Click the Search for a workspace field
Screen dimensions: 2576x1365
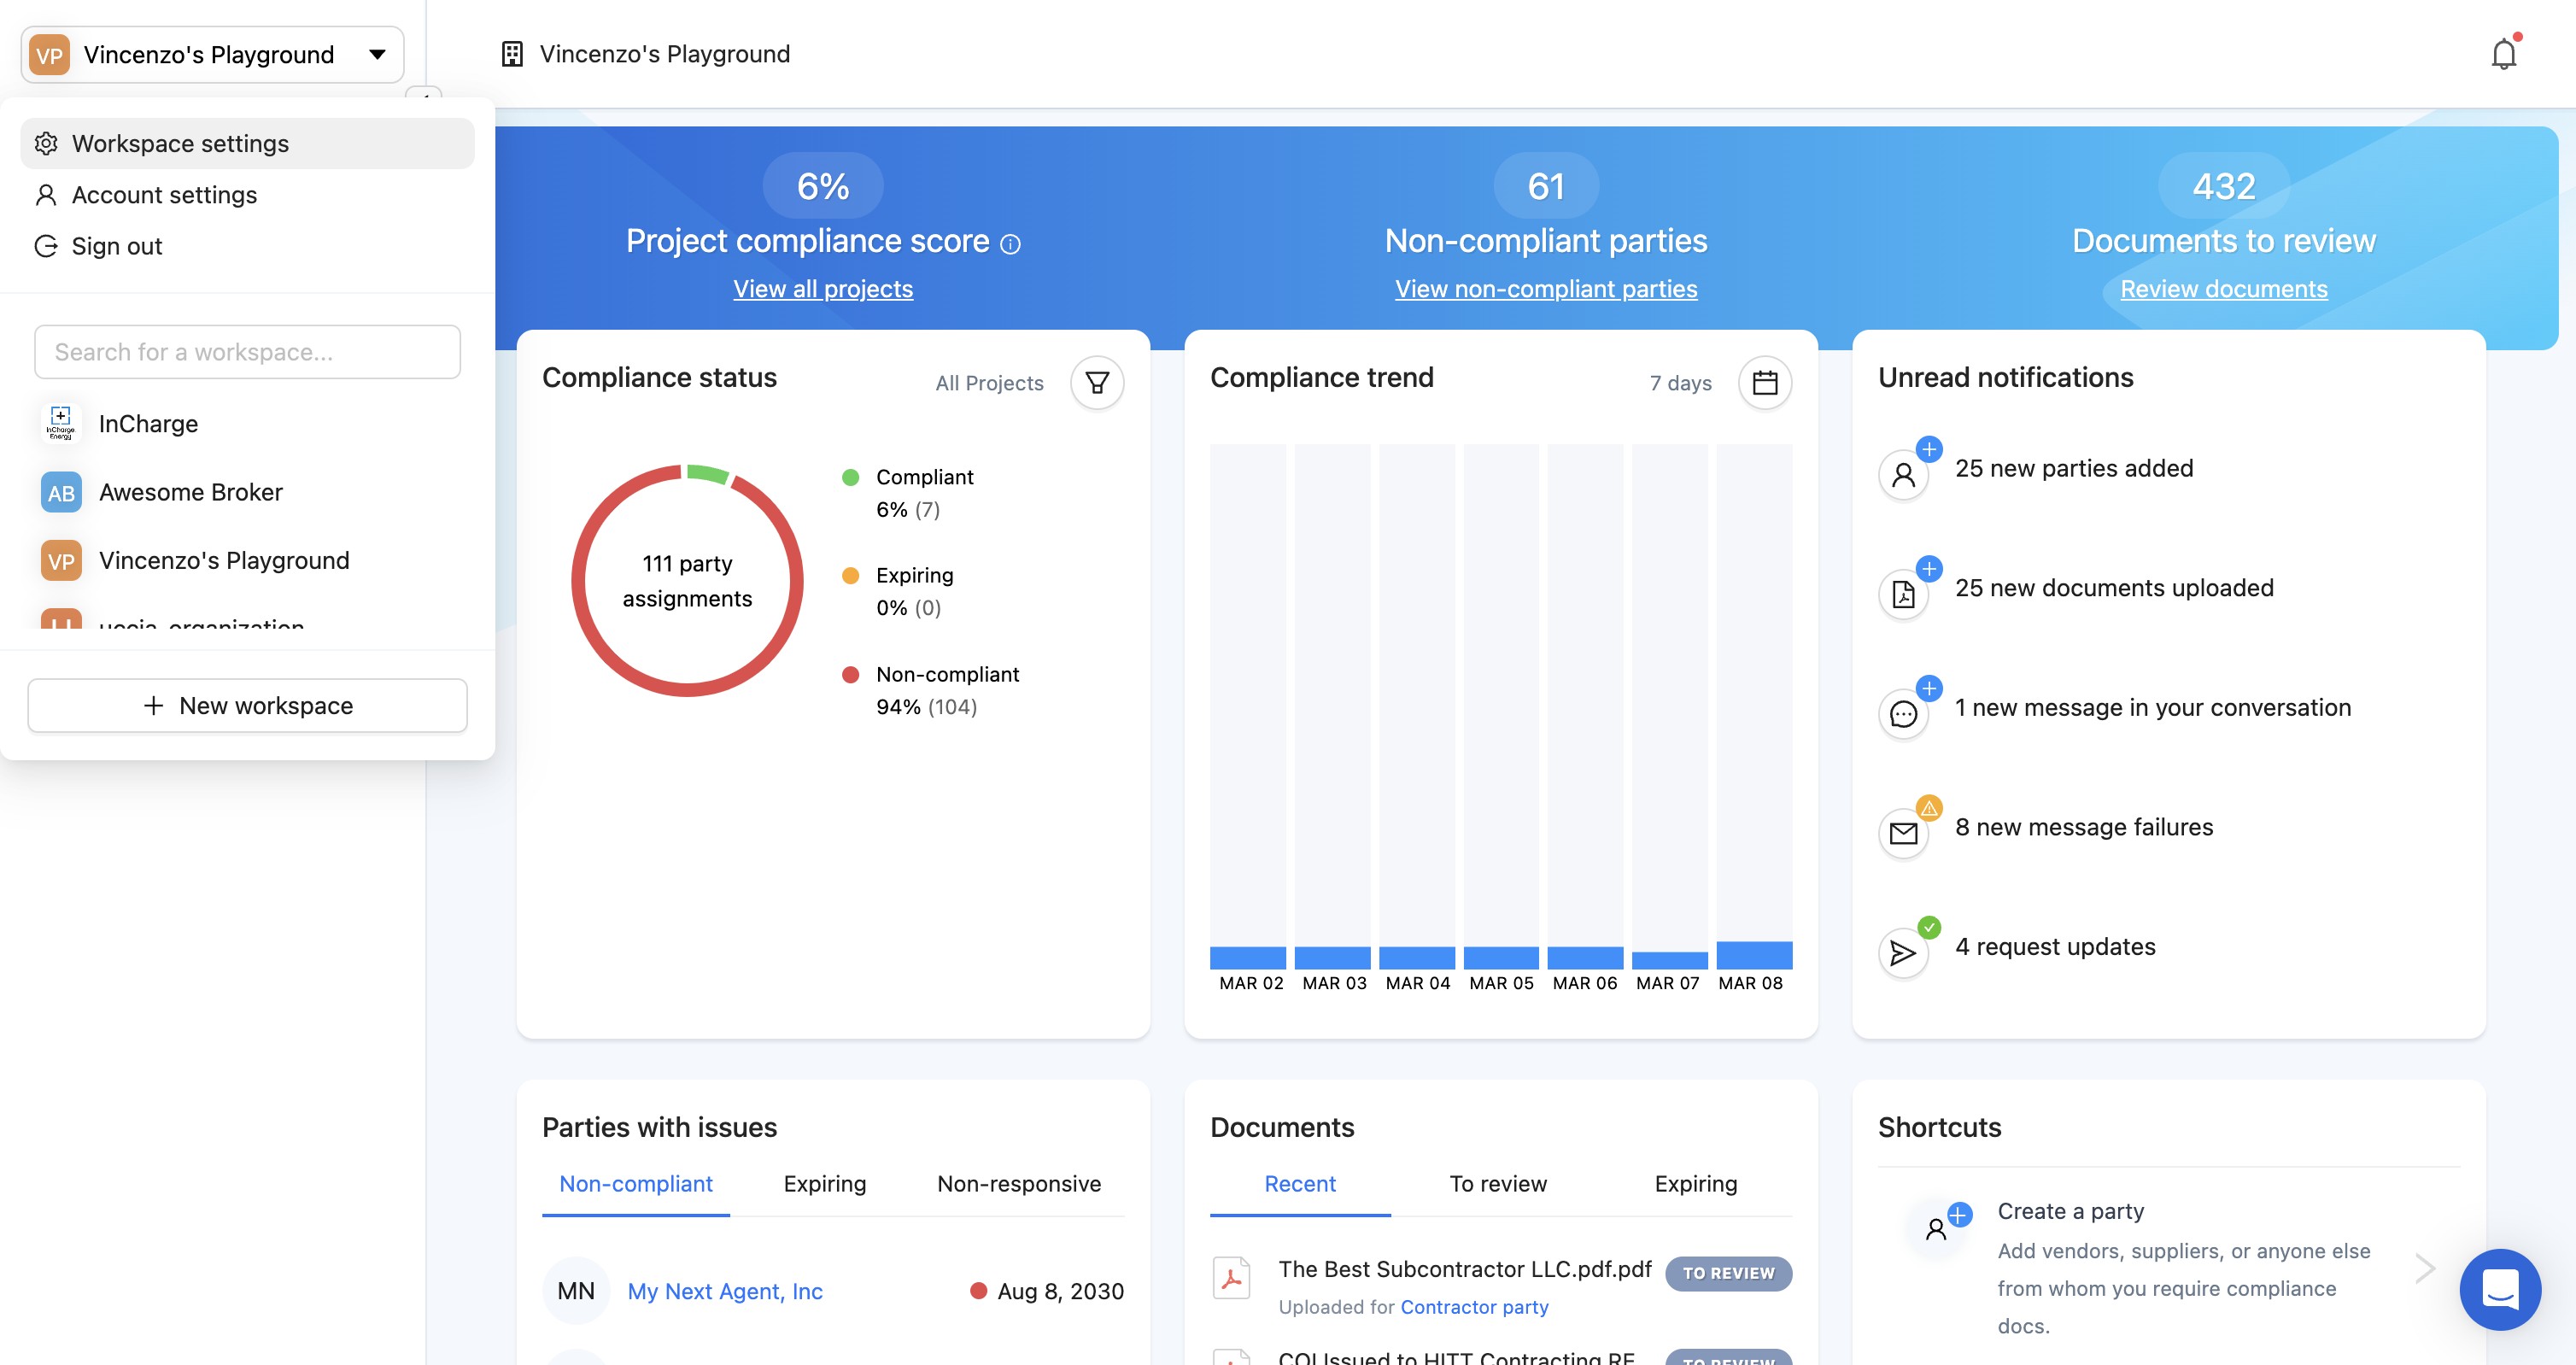coord(247,352)
